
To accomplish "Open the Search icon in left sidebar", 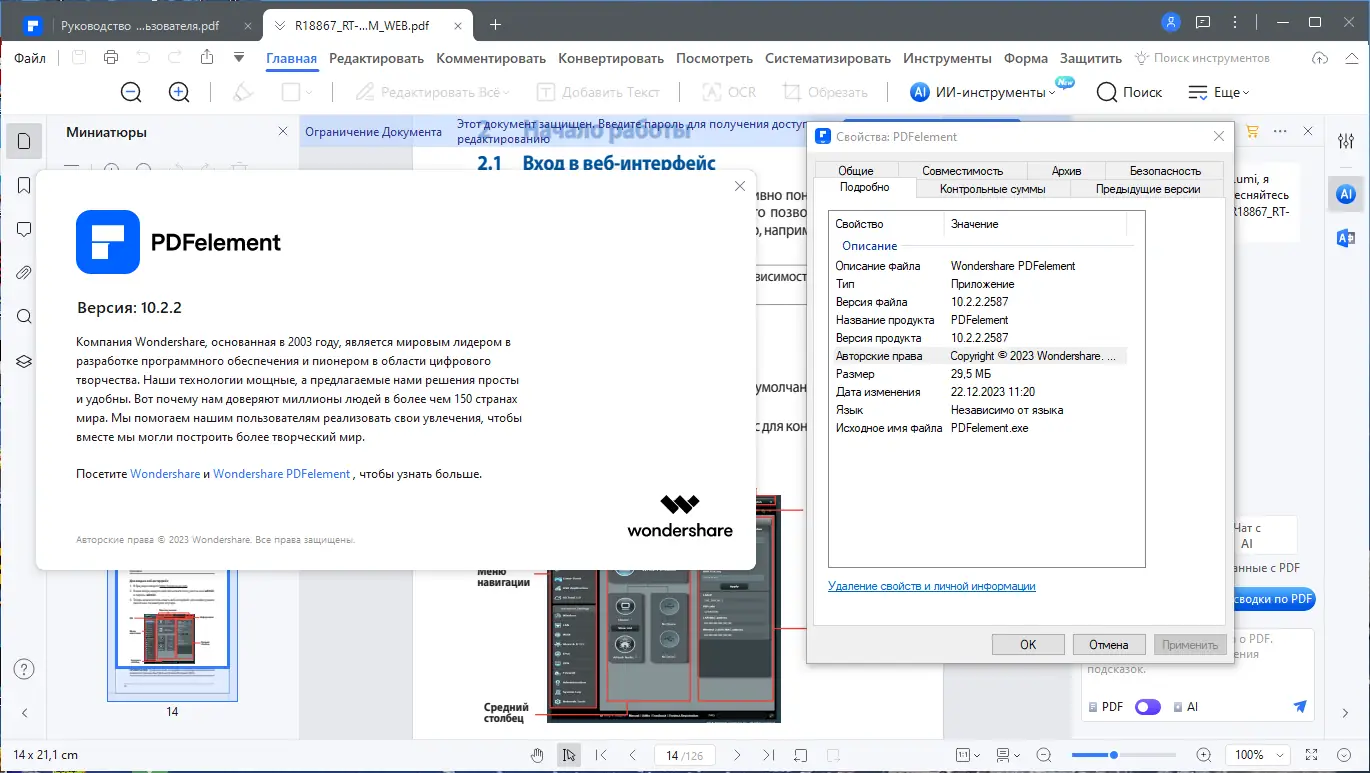I will 24,316.
